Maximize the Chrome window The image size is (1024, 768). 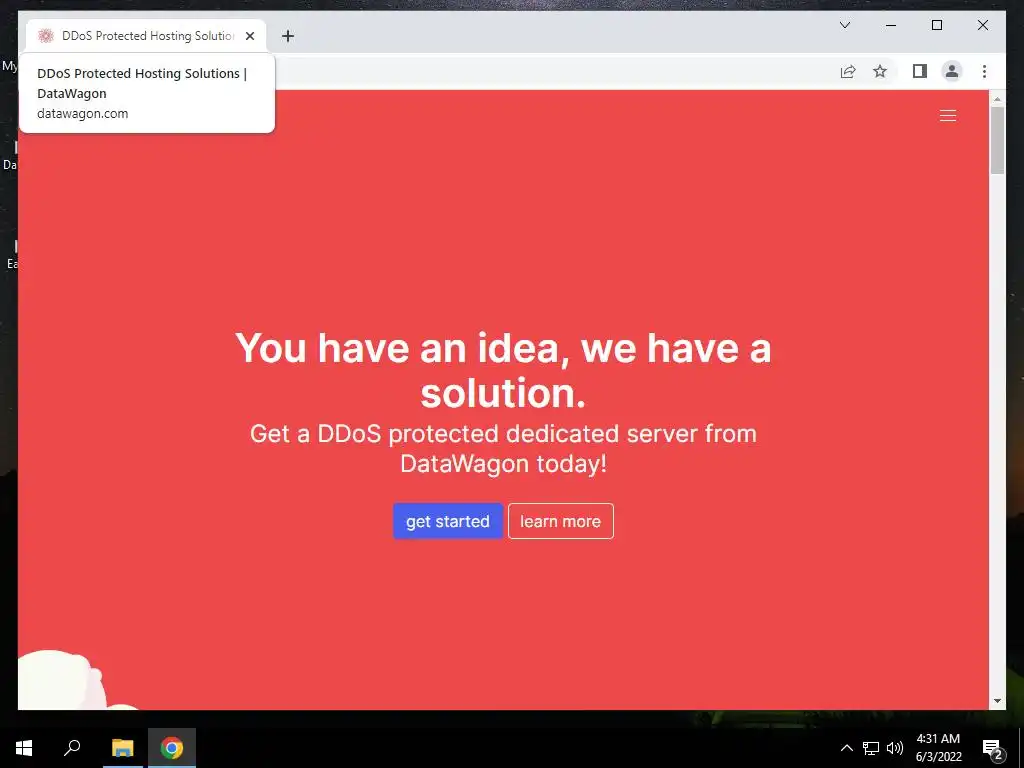[936, 25]
